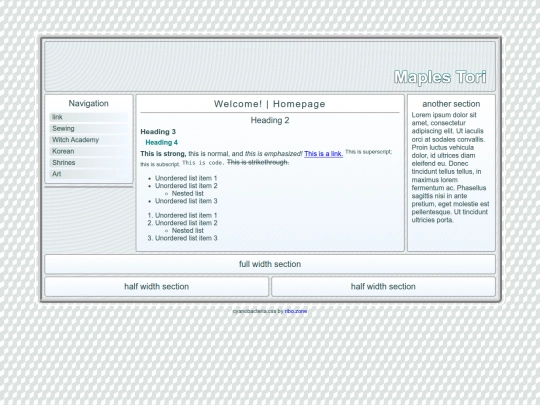Click numbered 'Unordered list item 3'
This screenshot has width=540, height=405.
coord(186,238)
